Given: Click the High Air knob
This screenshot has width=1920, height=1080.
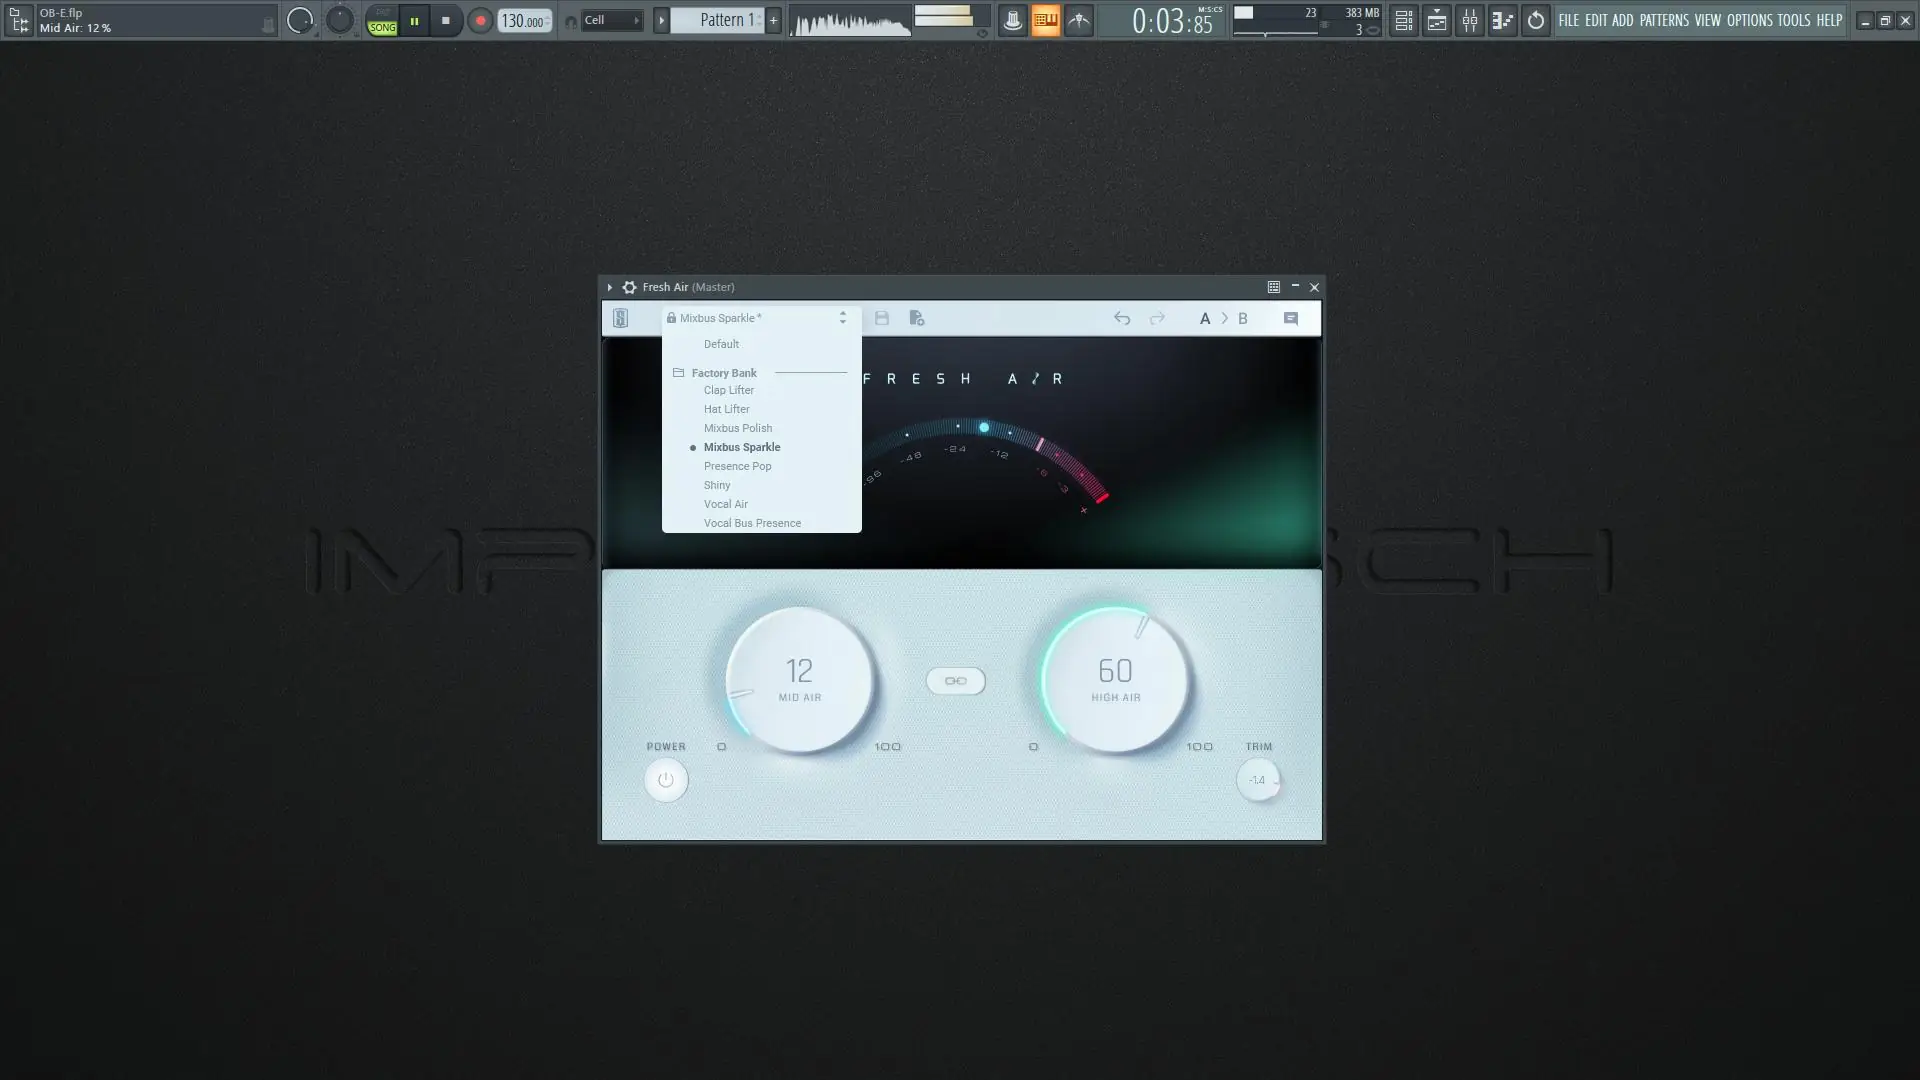Looking at the screenshot, I should point(1115,680).
